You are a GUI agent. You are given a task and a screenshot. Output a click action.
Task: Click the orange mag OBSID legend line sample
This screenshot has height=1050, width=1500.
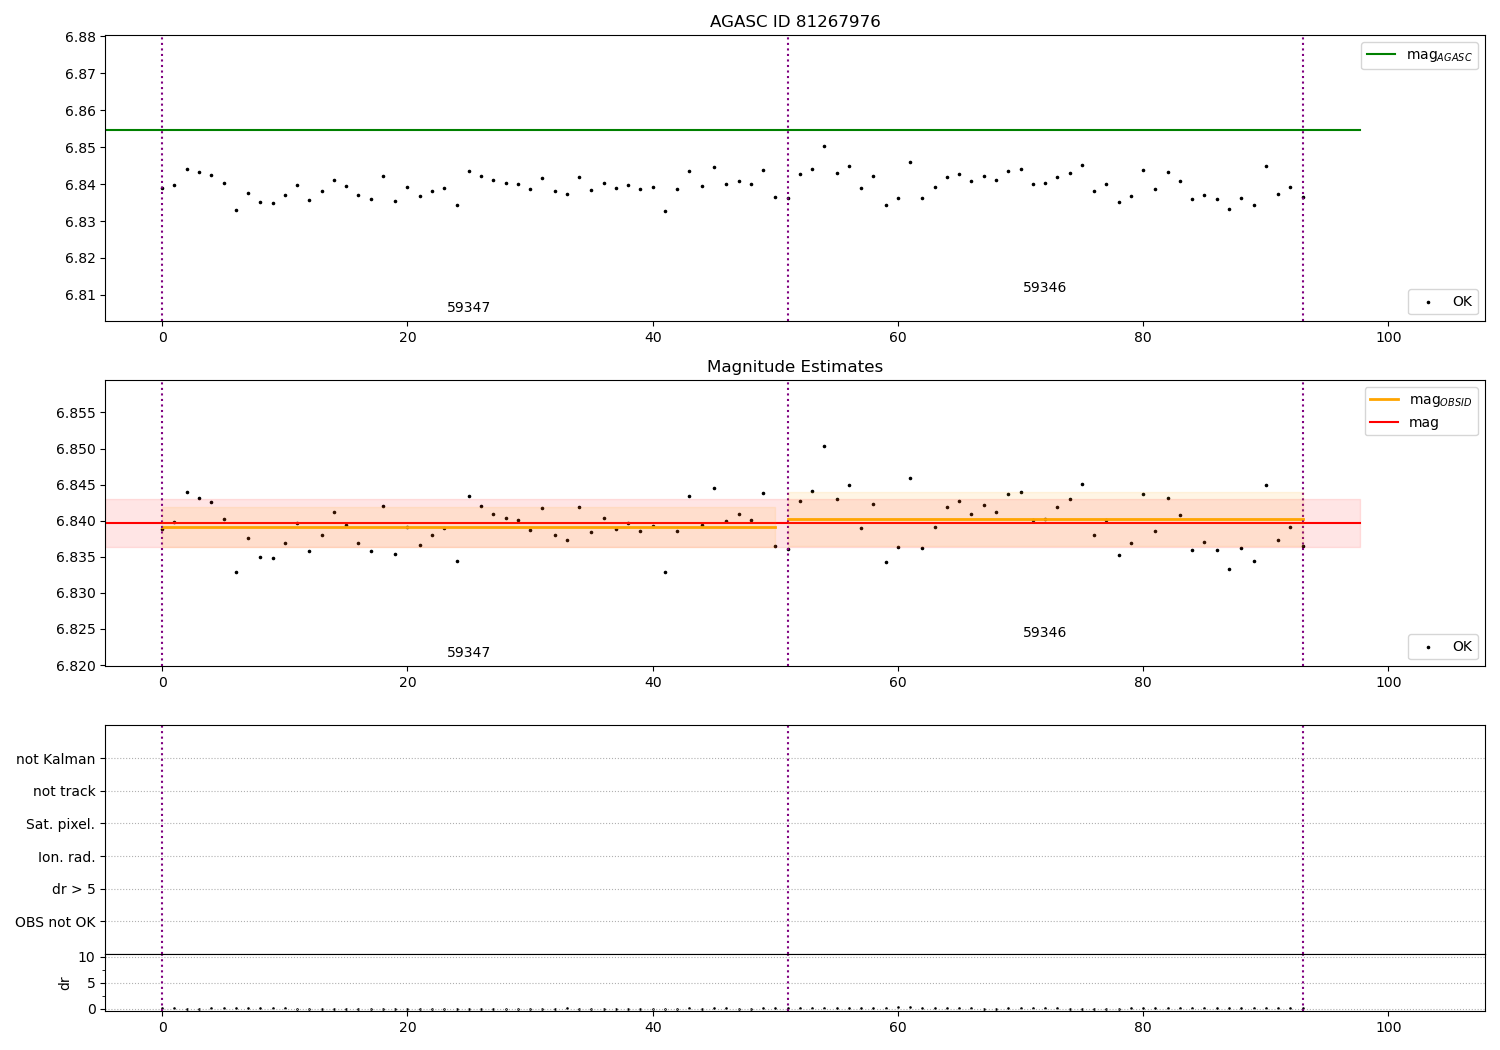1385,400
